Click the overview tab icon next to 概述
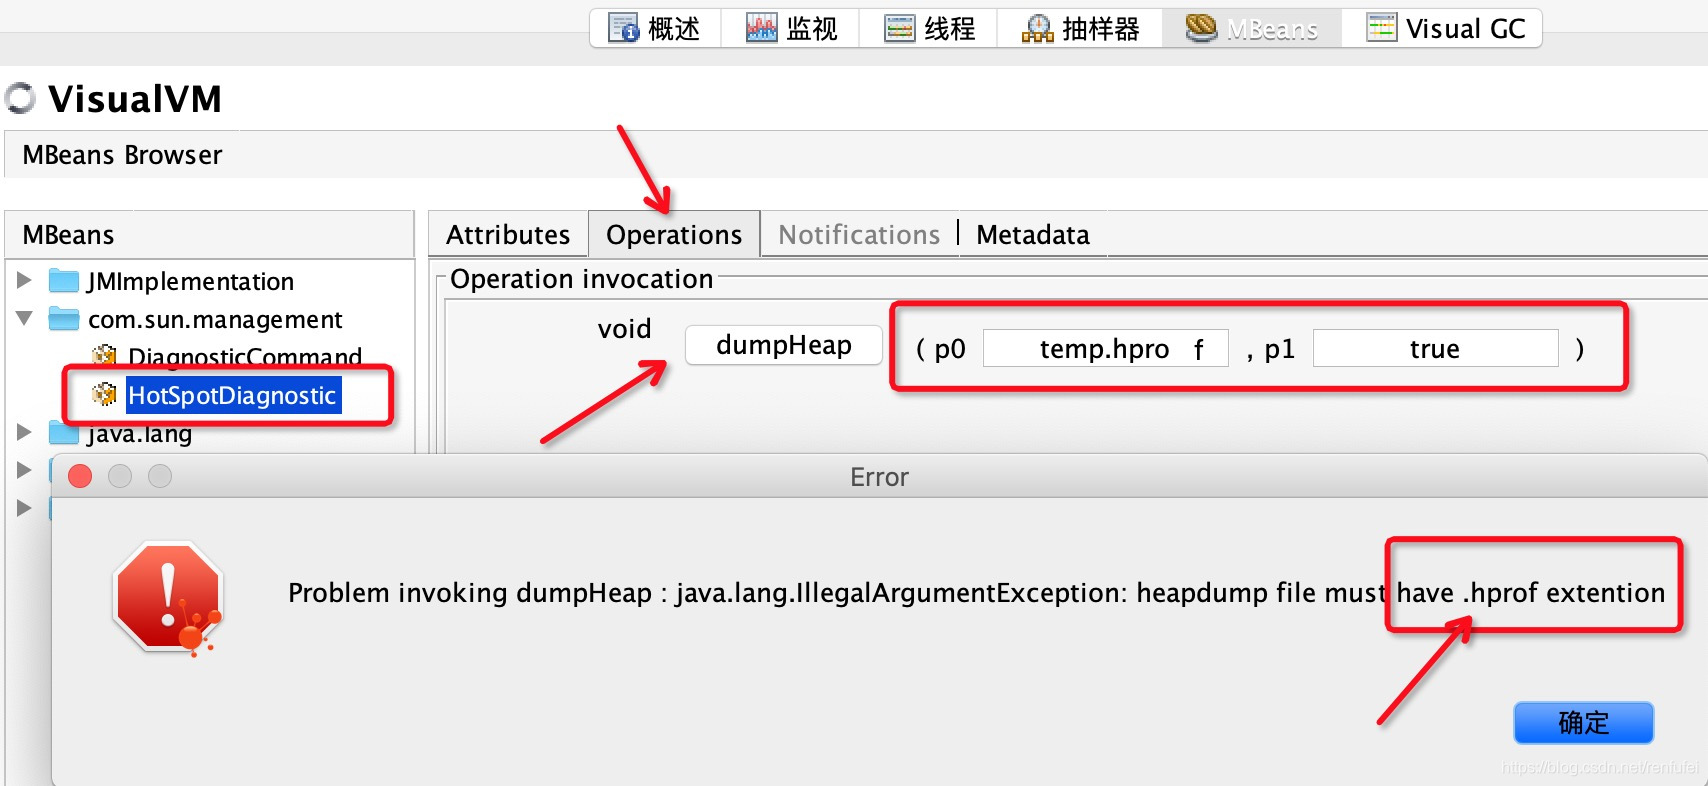This screenshot has height=786, width=1708. (623, 28)
